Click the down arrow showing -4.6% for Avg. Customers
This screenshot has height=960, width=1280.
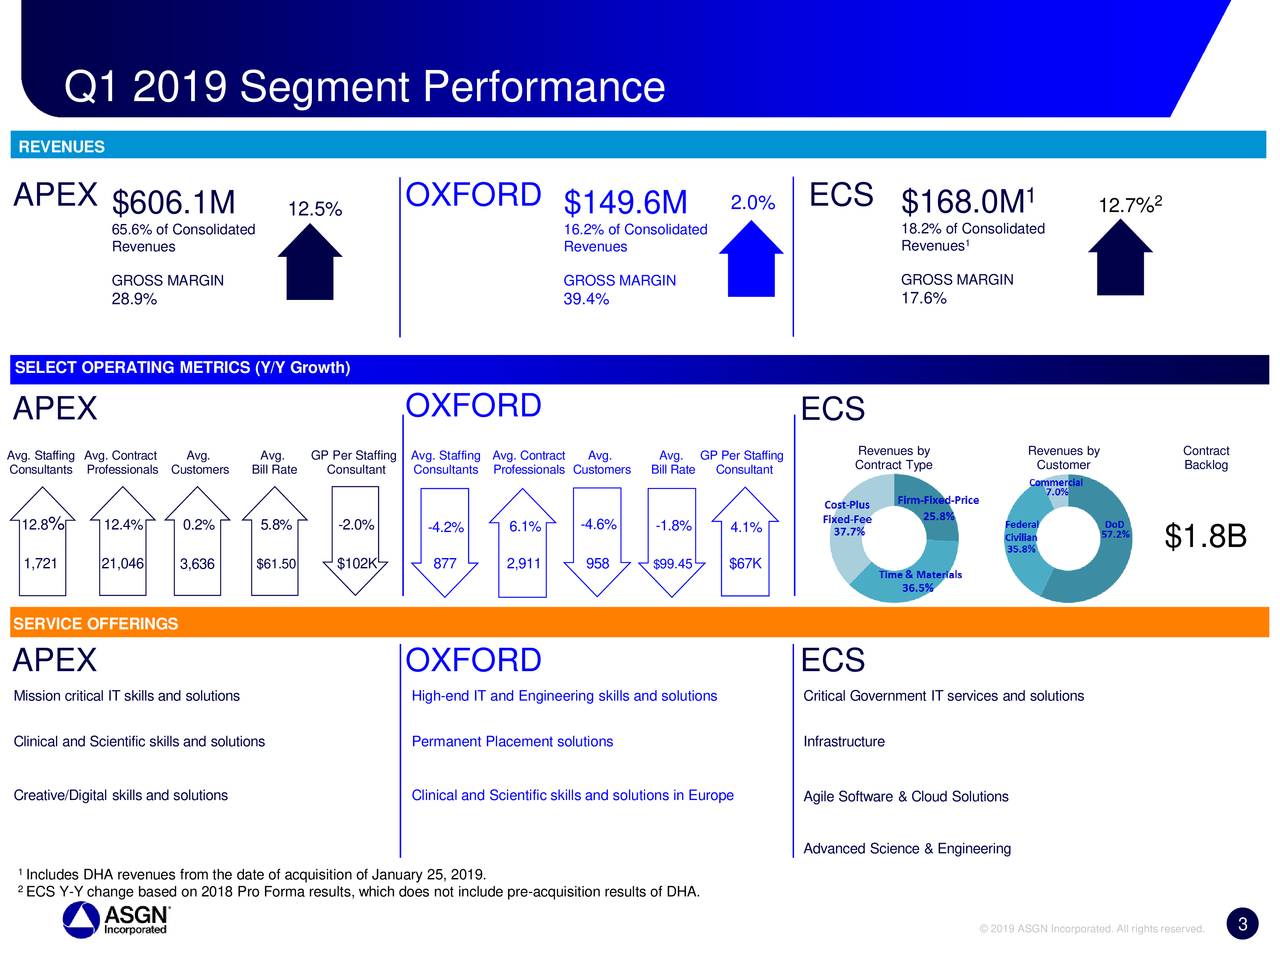click(x=597, y=540)
